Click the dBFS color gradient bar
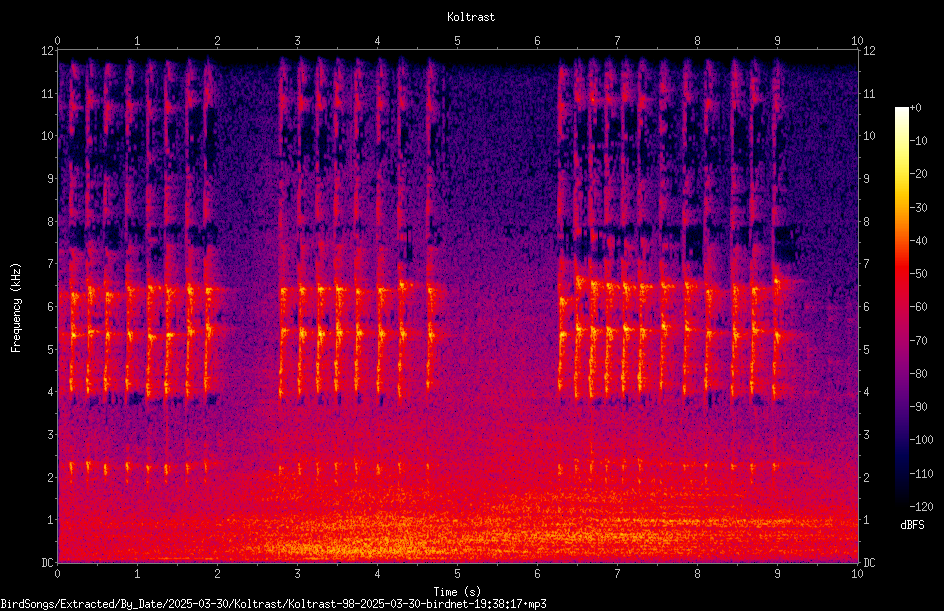This screenshot has height=611, width=944. pos(901,307)
